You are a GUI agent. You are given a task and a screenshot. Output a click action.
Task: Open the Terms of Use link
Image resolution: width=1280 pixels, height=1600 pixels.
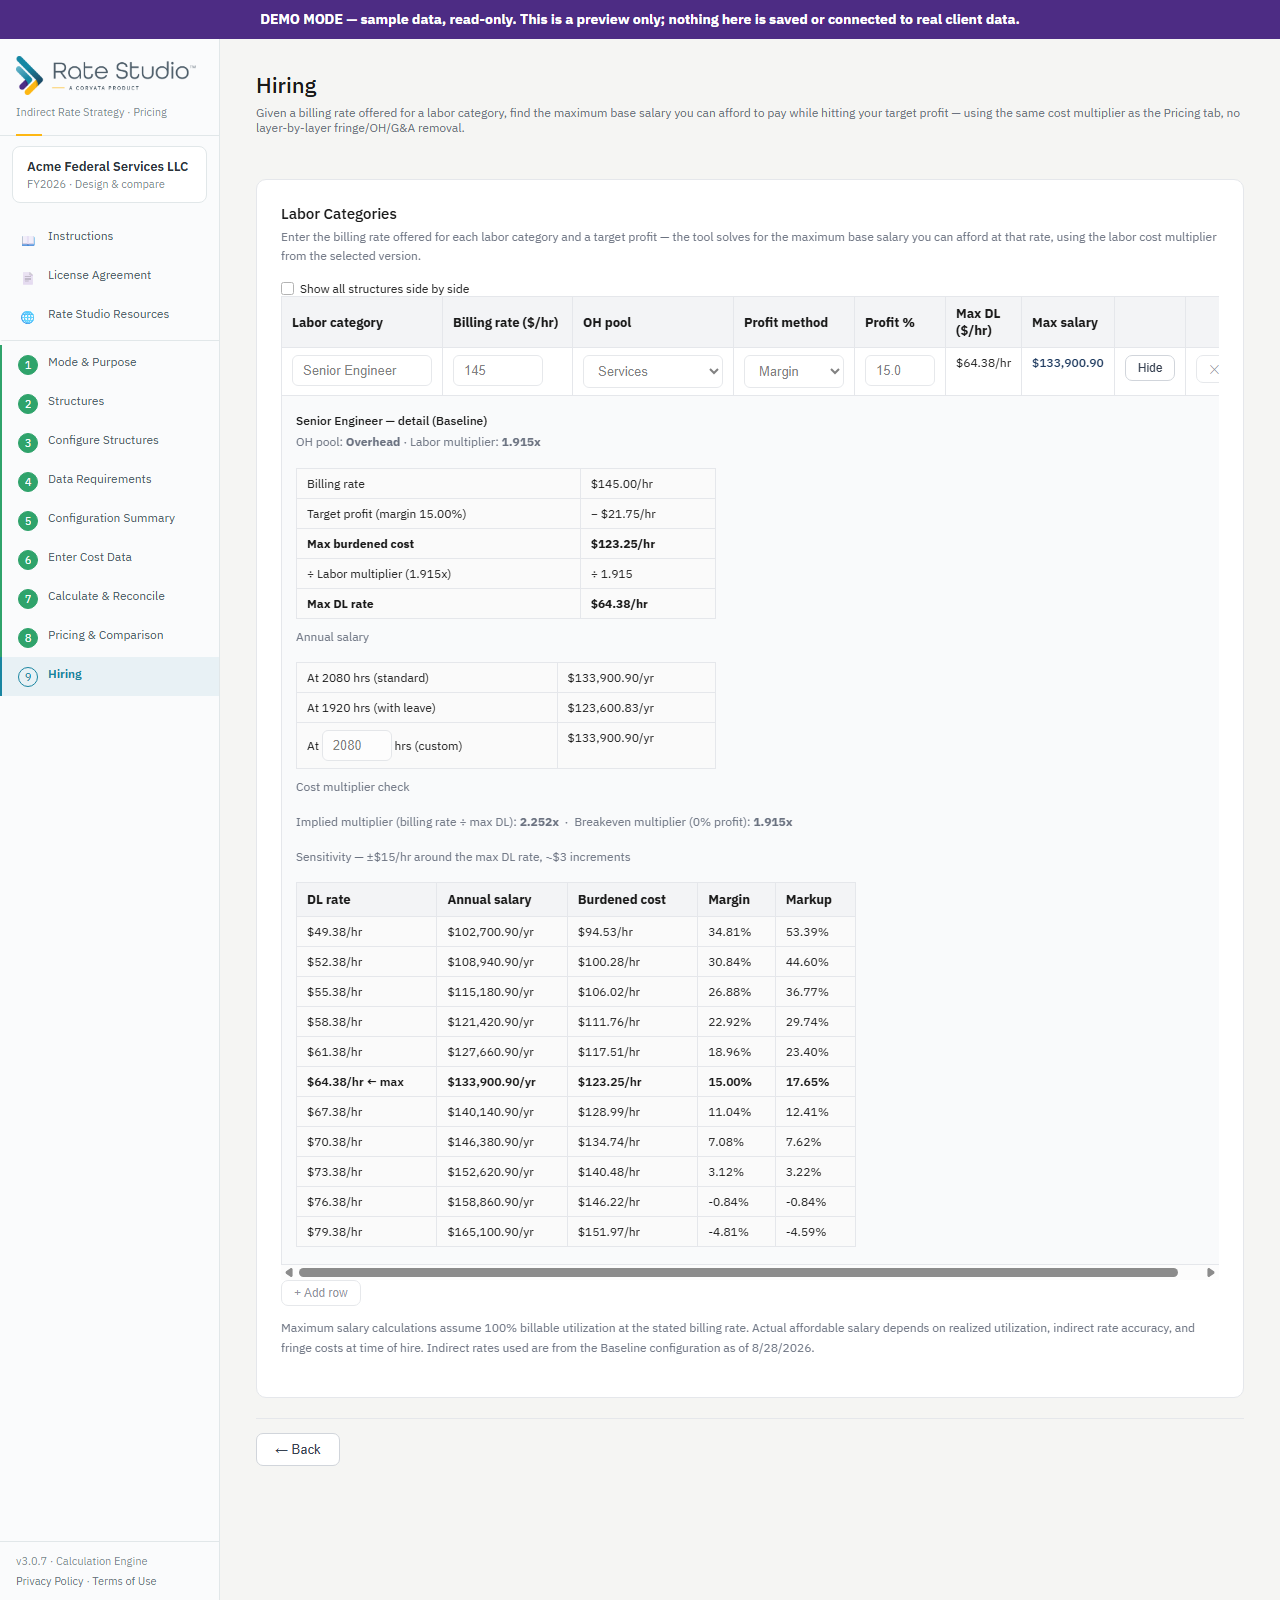pyautogui.click(x=124, y=1582)
